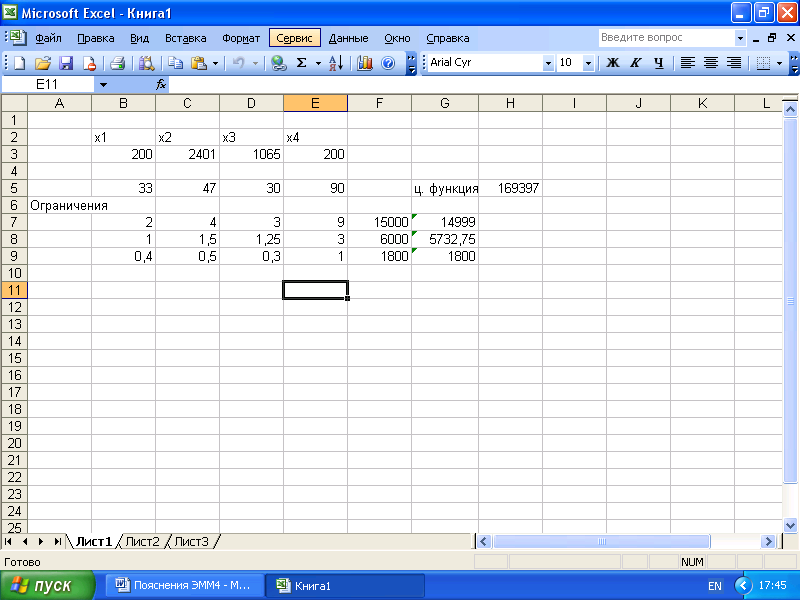The width and height of the screenshot is (800, 600).
Task: Copy selection with the Copy icon
Action: click(176, 63)
